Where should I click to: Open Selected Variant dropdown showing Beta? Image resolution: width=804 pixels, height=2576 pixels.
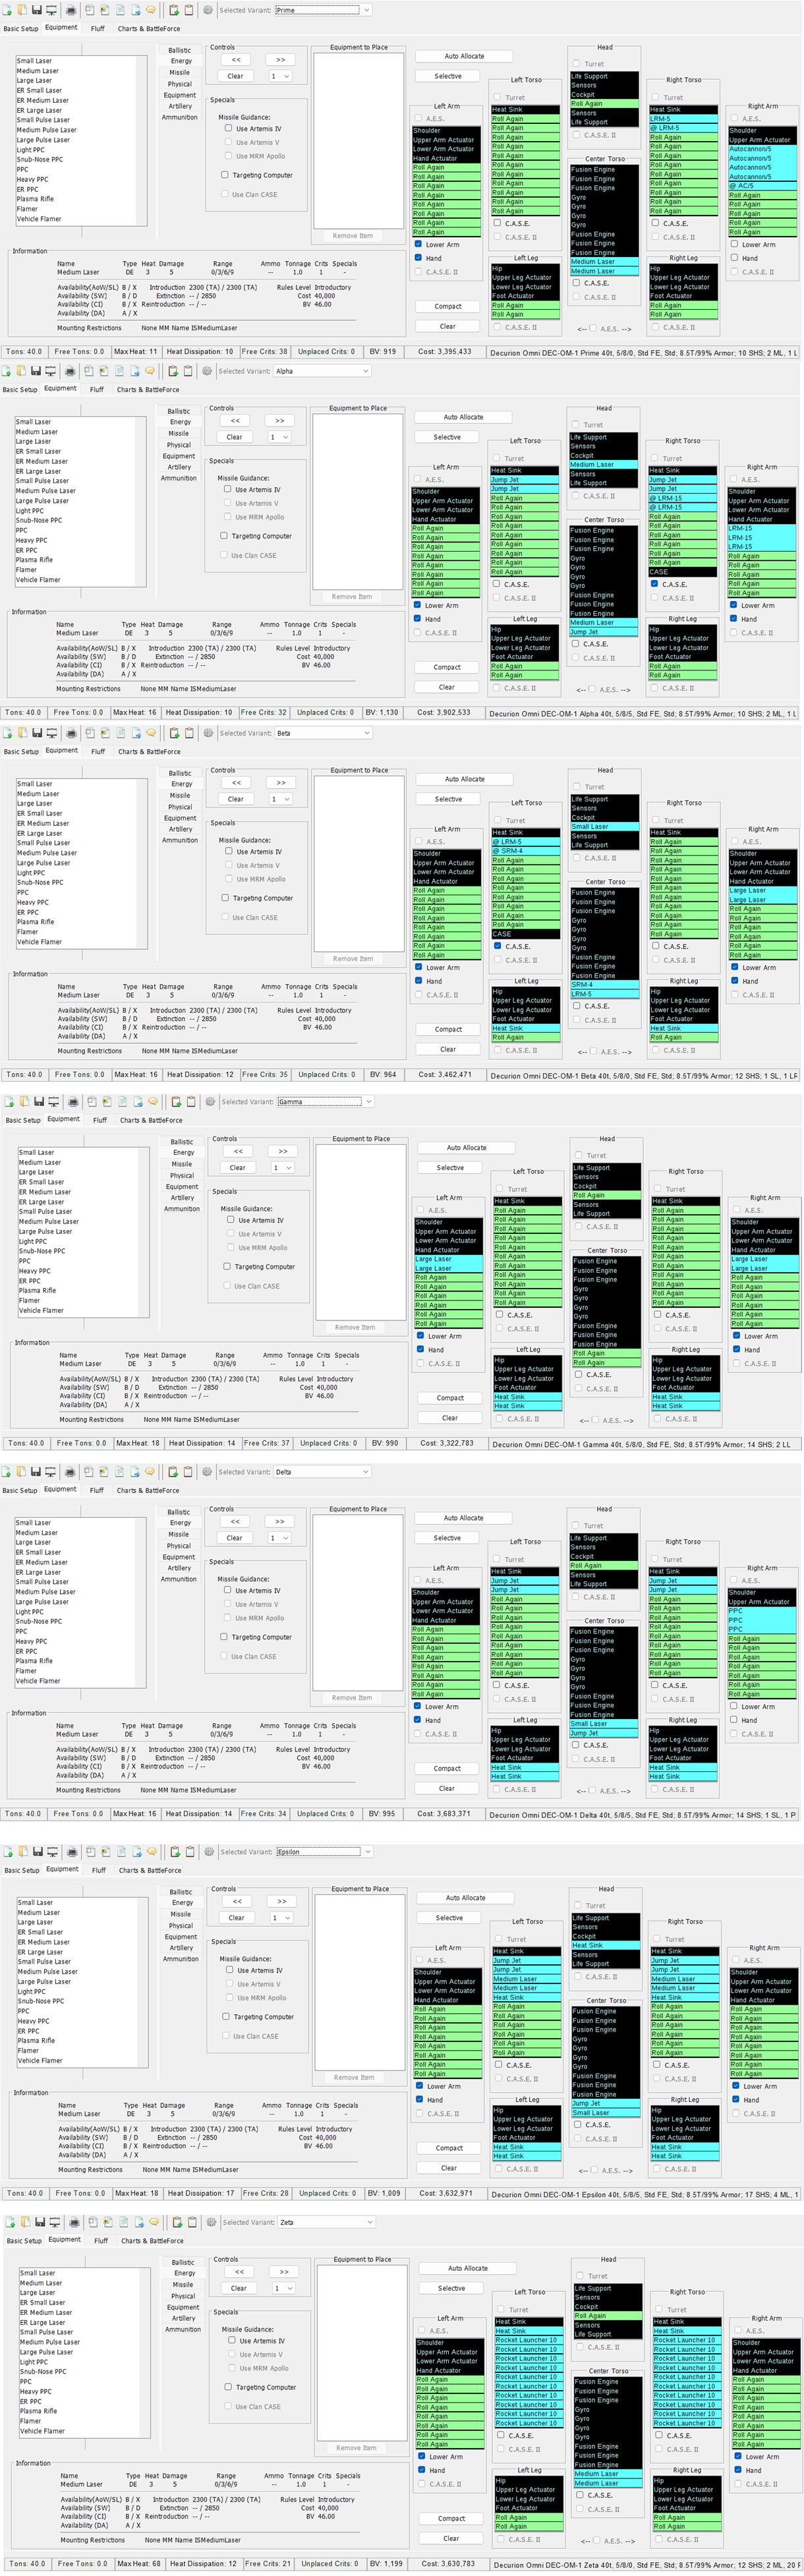tap(323, 733)
